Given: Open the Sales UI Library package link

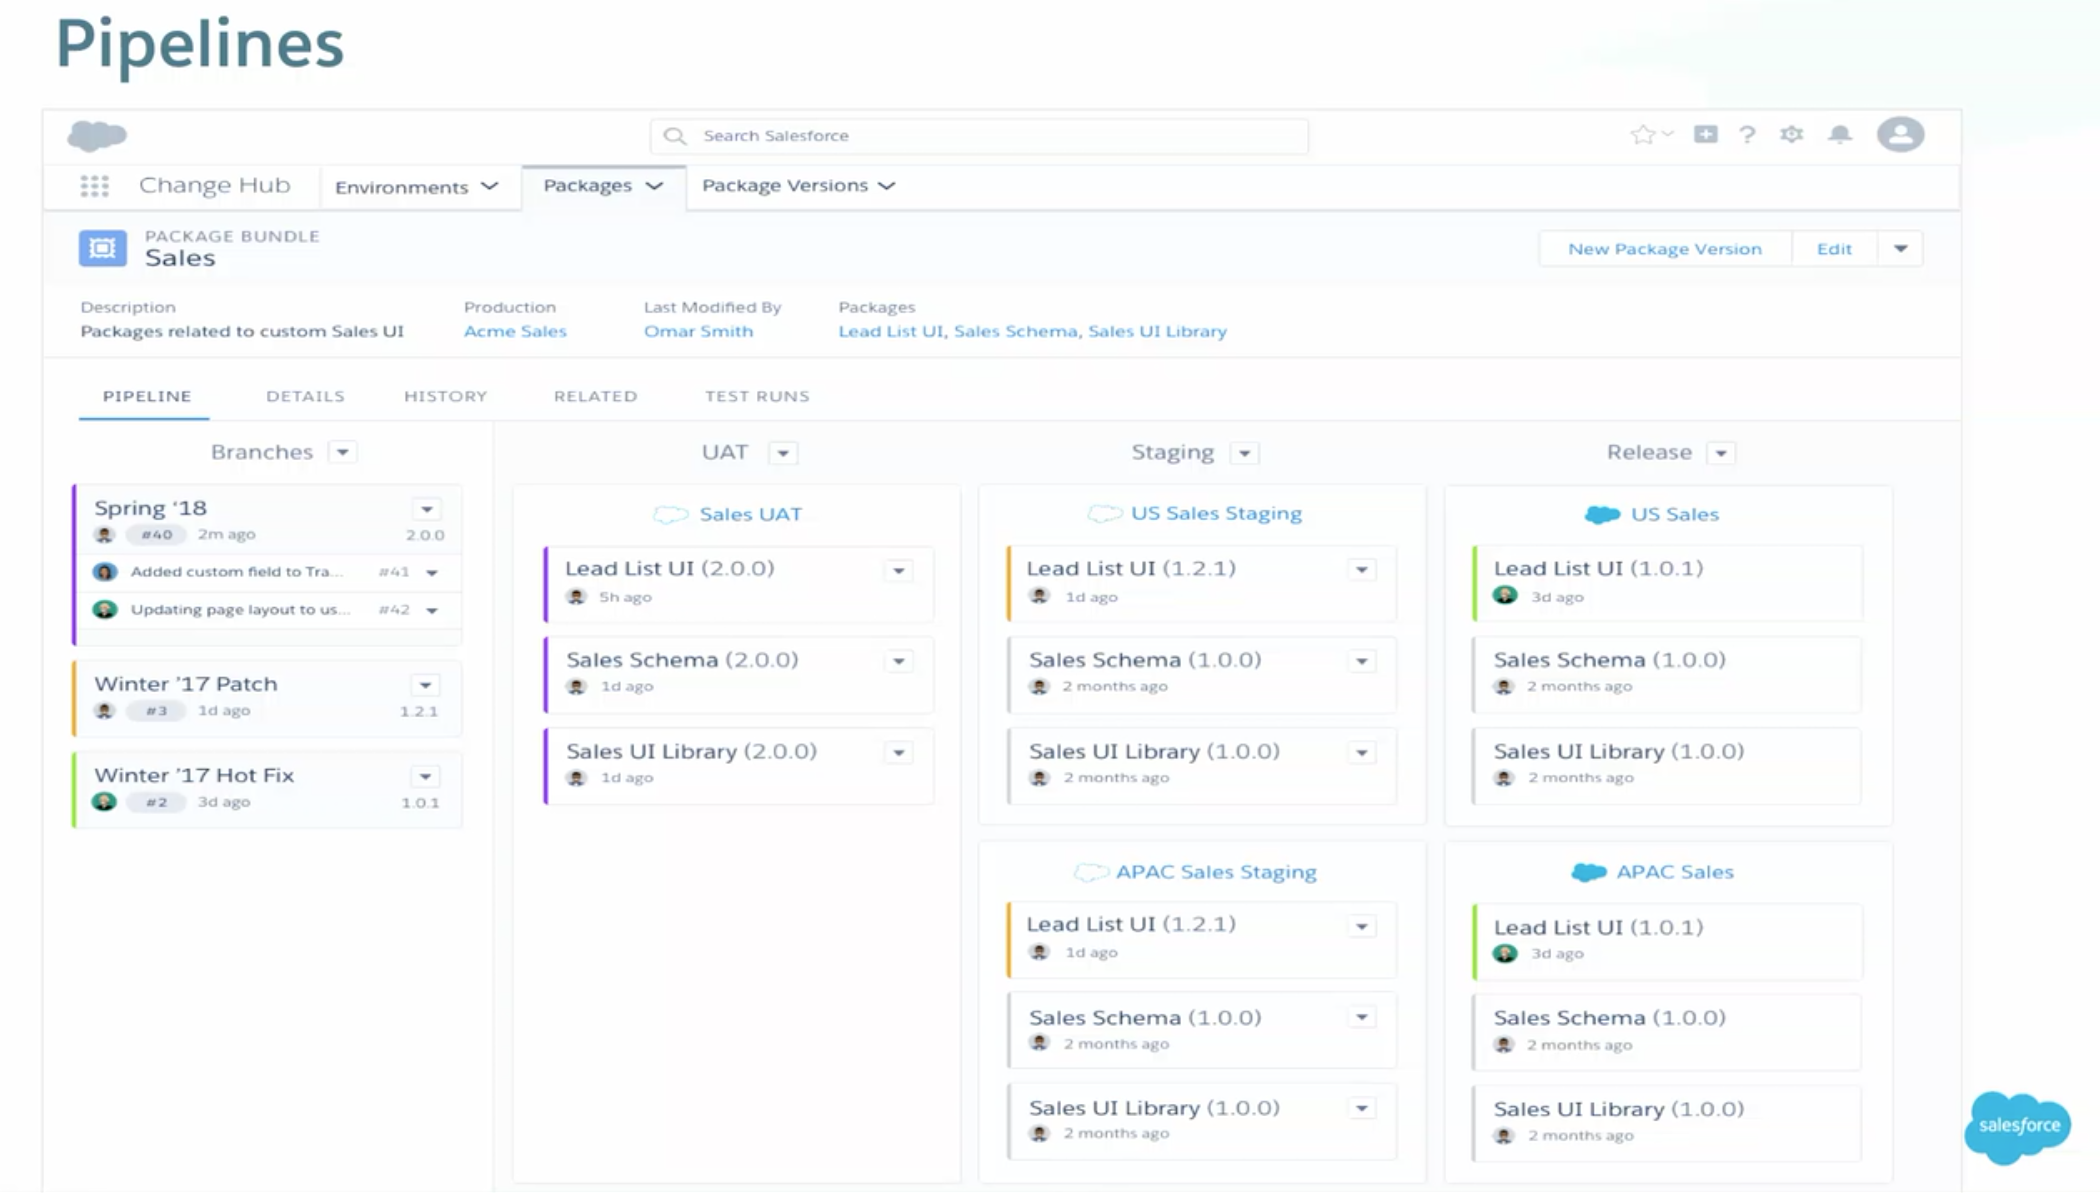Looking at the screenshot, I should coord(1157,331).
